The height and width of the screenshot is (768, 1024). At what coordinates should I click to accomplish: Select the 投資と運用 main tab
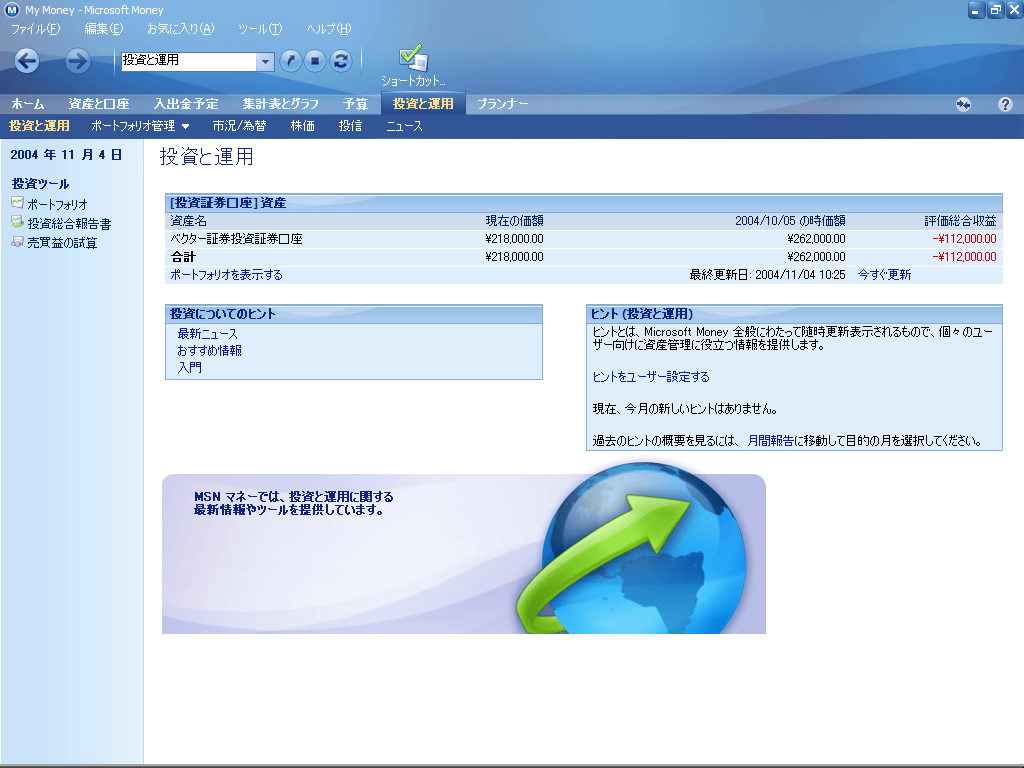click(423, 104)
